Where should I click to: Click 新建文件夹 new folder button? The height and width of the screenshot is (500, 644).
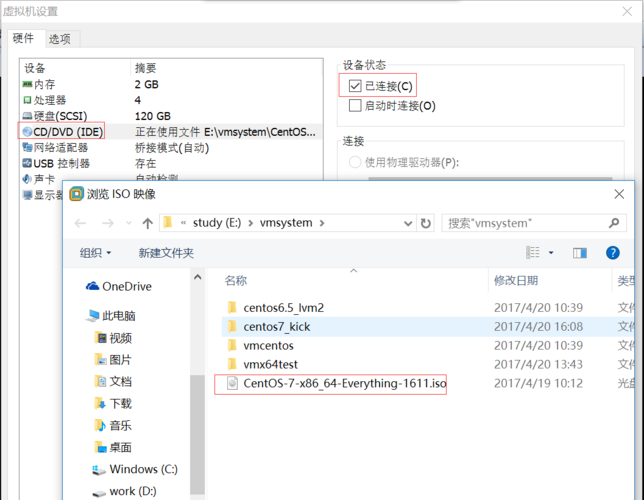click(166, 253)
